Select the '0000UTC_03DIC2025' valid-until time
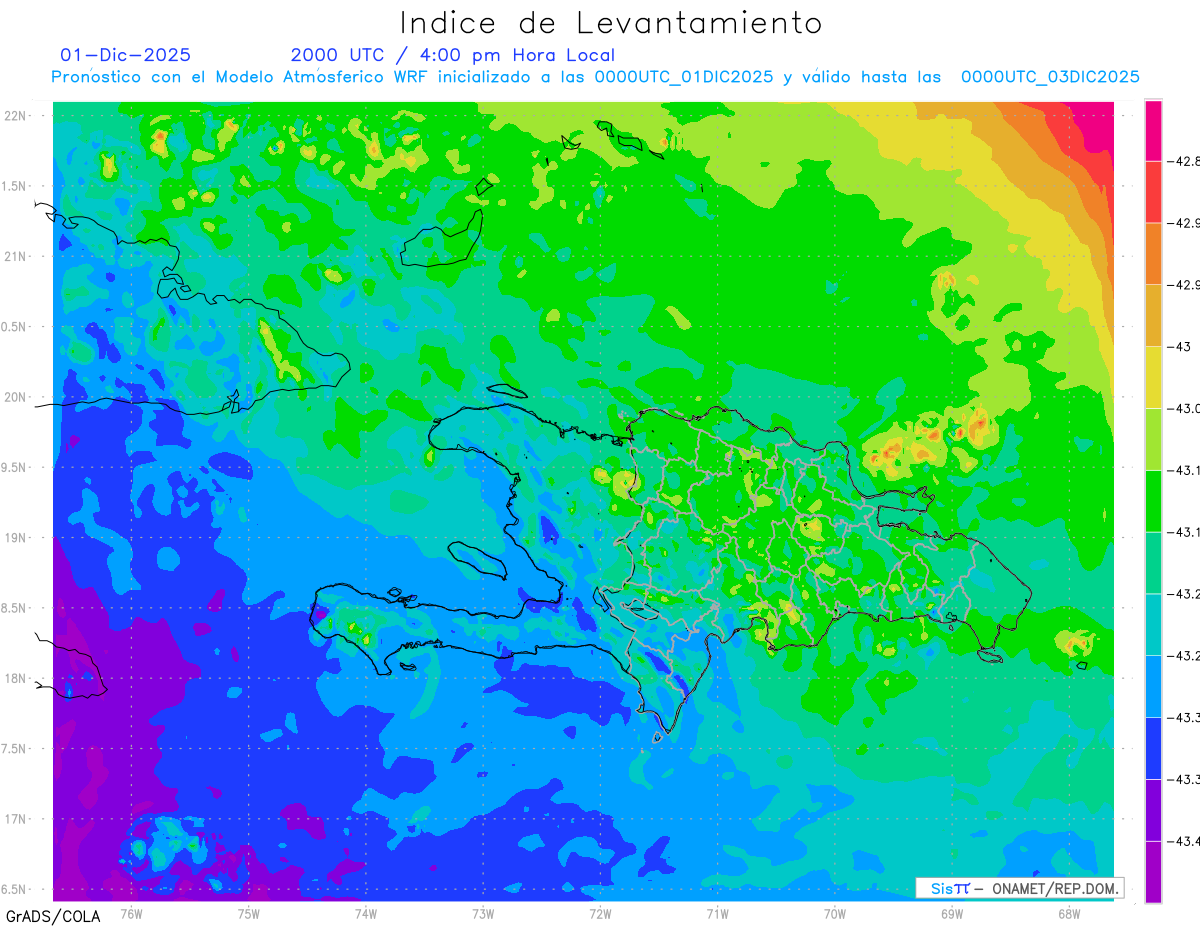Viewport: 1200px width, 927px height. click(x=1050, y=77)
